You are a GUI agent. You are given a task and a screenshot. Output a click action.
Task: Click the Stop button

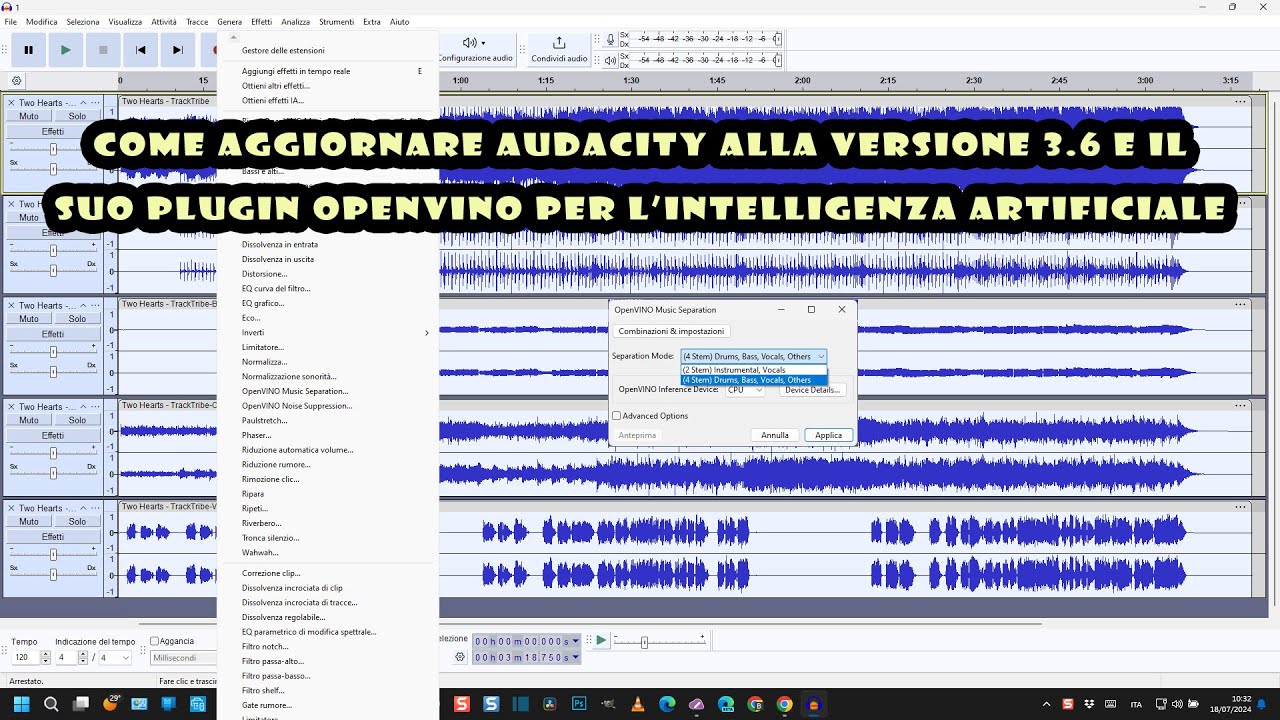point(103,50)
